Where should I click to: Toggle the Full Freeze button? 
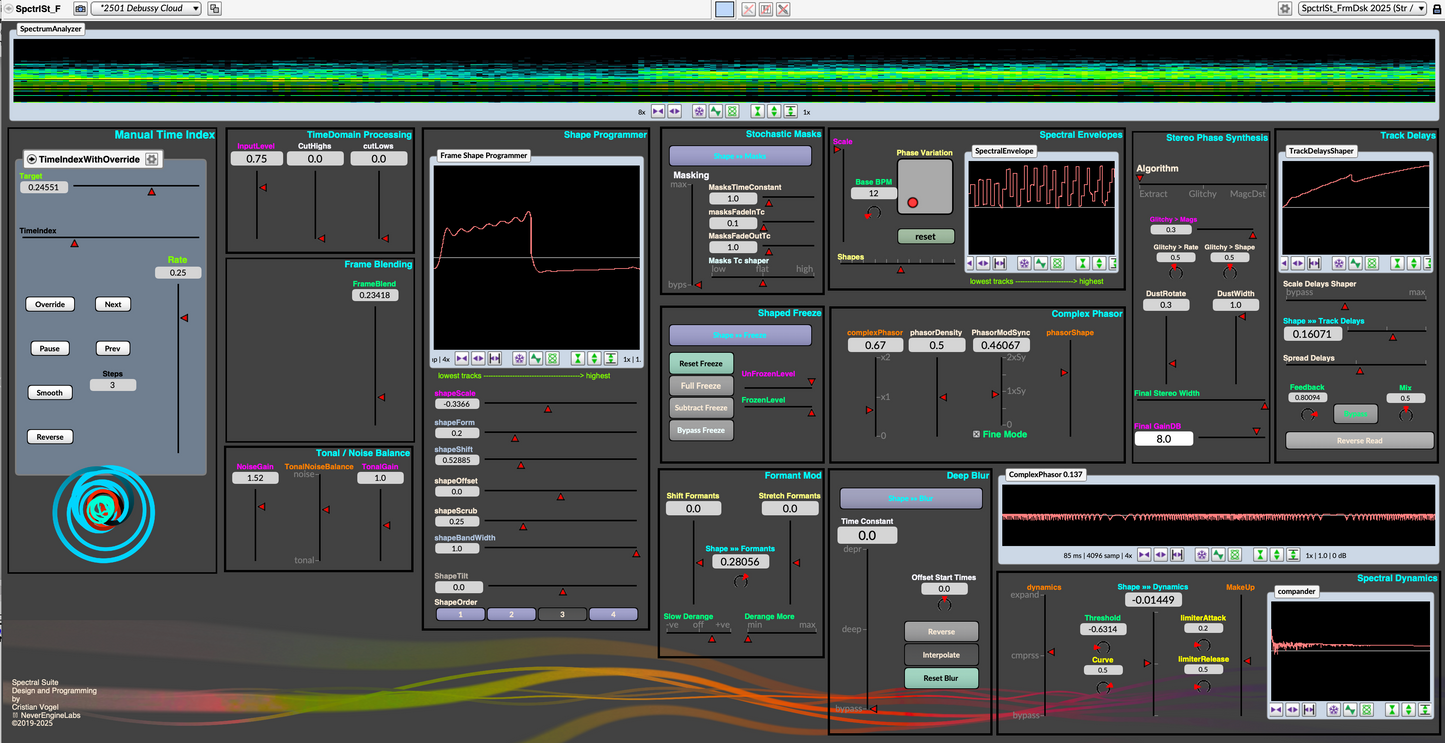click(x=701, y=385)
